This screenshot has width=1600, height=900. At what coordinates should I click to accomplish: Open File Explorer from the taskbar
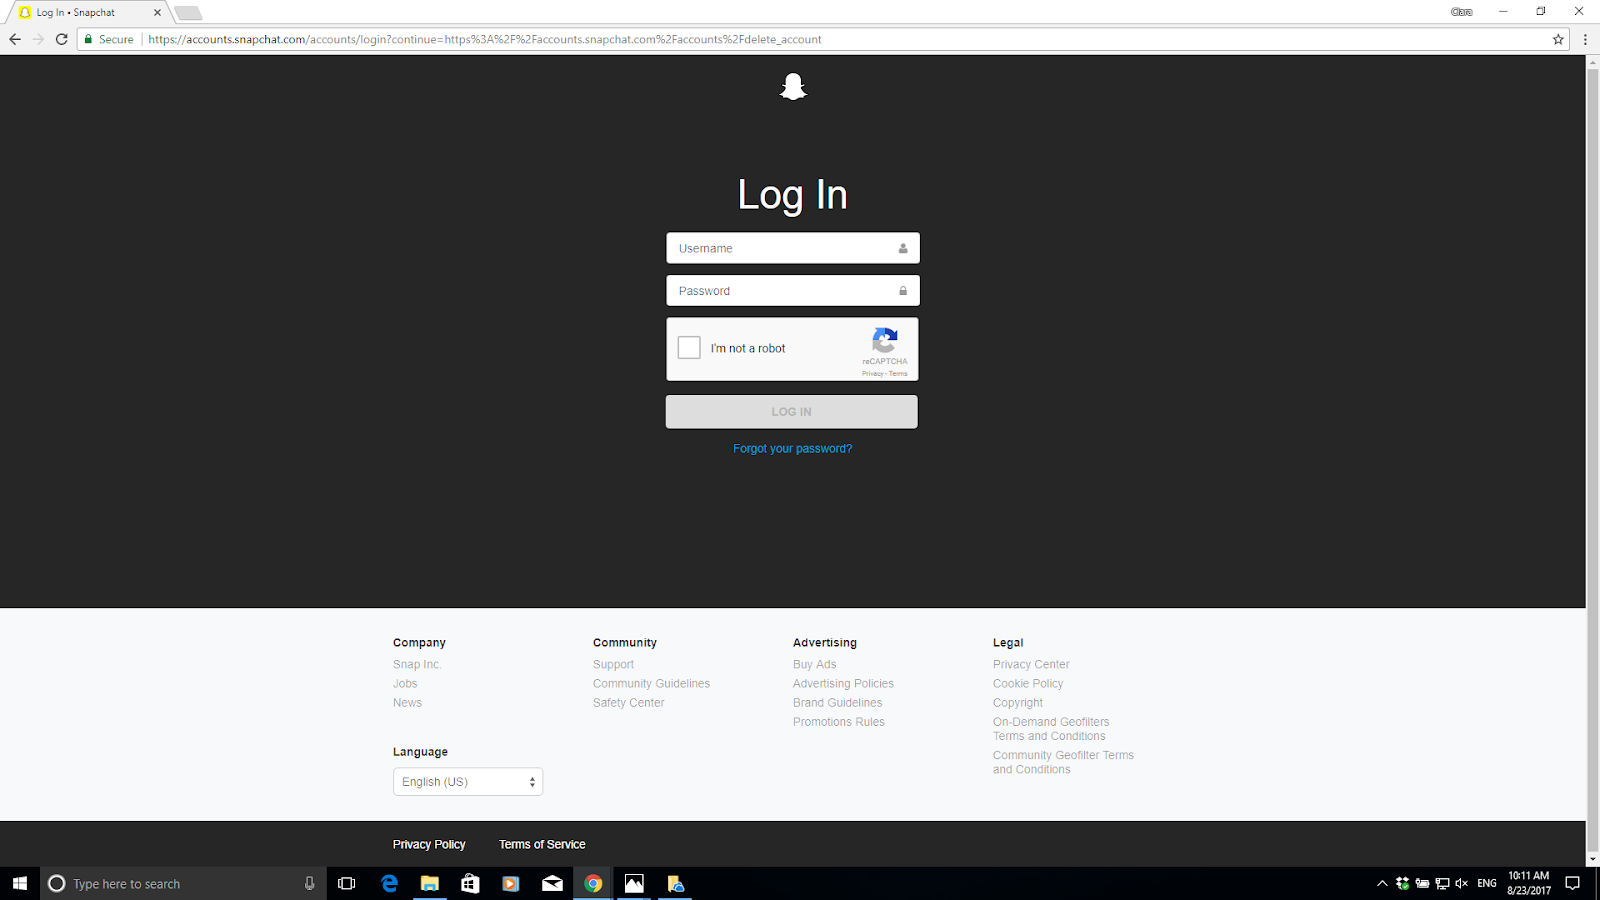pyautogui.click(x=430, y=883)
